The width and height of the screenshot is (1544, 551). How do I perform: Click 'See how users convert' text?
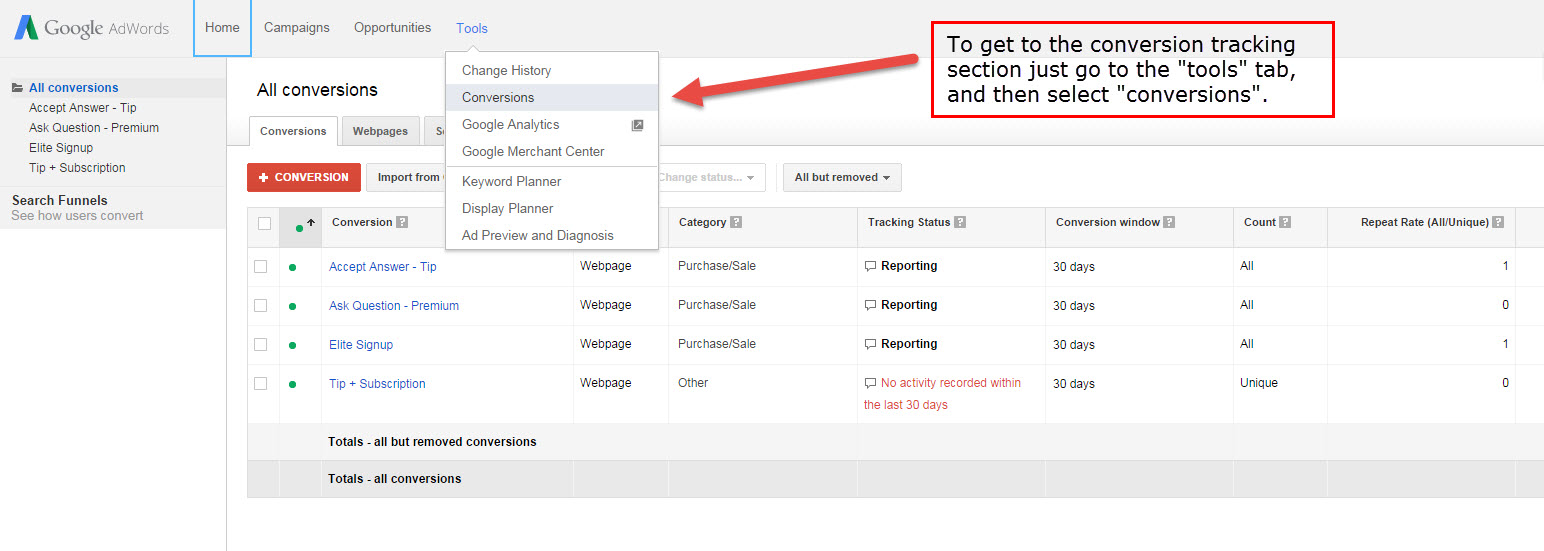coord(77,216)
